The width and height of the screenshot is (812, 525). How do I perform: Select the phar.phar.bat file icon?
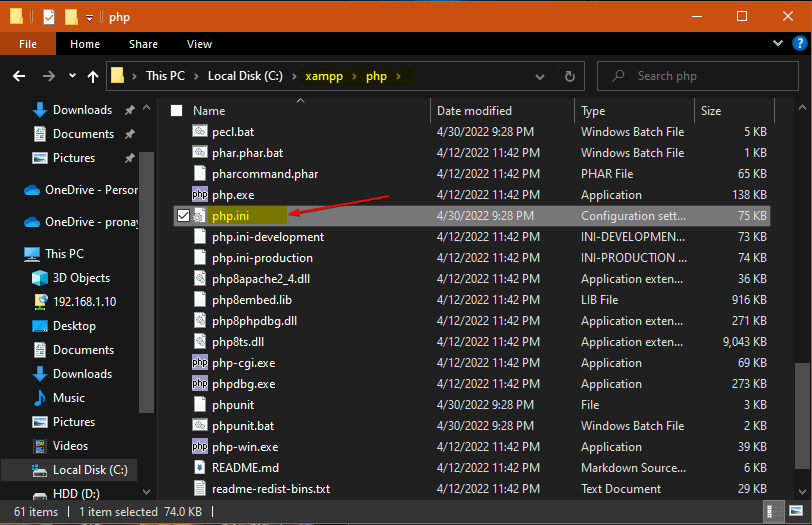click(200, 153)
